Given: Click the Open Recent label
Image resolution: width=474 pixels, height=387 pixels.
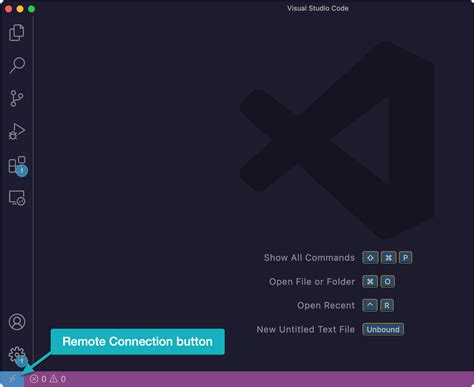Looking at the screenshot, I should [326, 305].
